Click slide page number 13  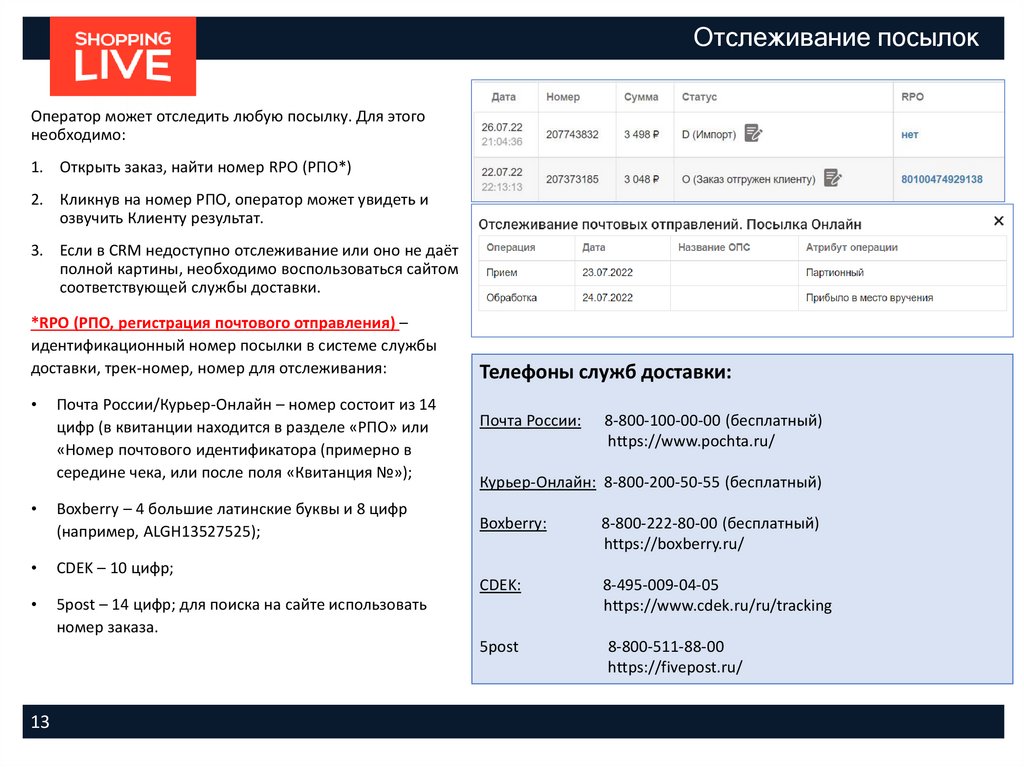(40, 721)
